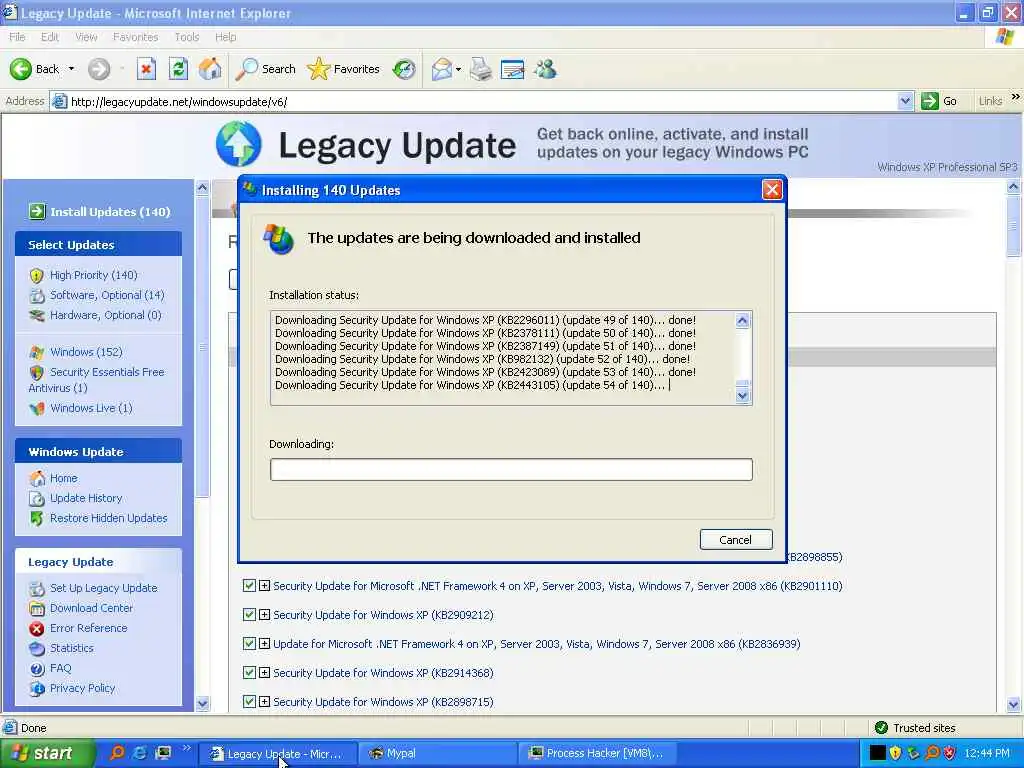The width and height of the screenshot is (1024, 768).
Task: Click the Refresh page icon
Action: pos(178,69)
